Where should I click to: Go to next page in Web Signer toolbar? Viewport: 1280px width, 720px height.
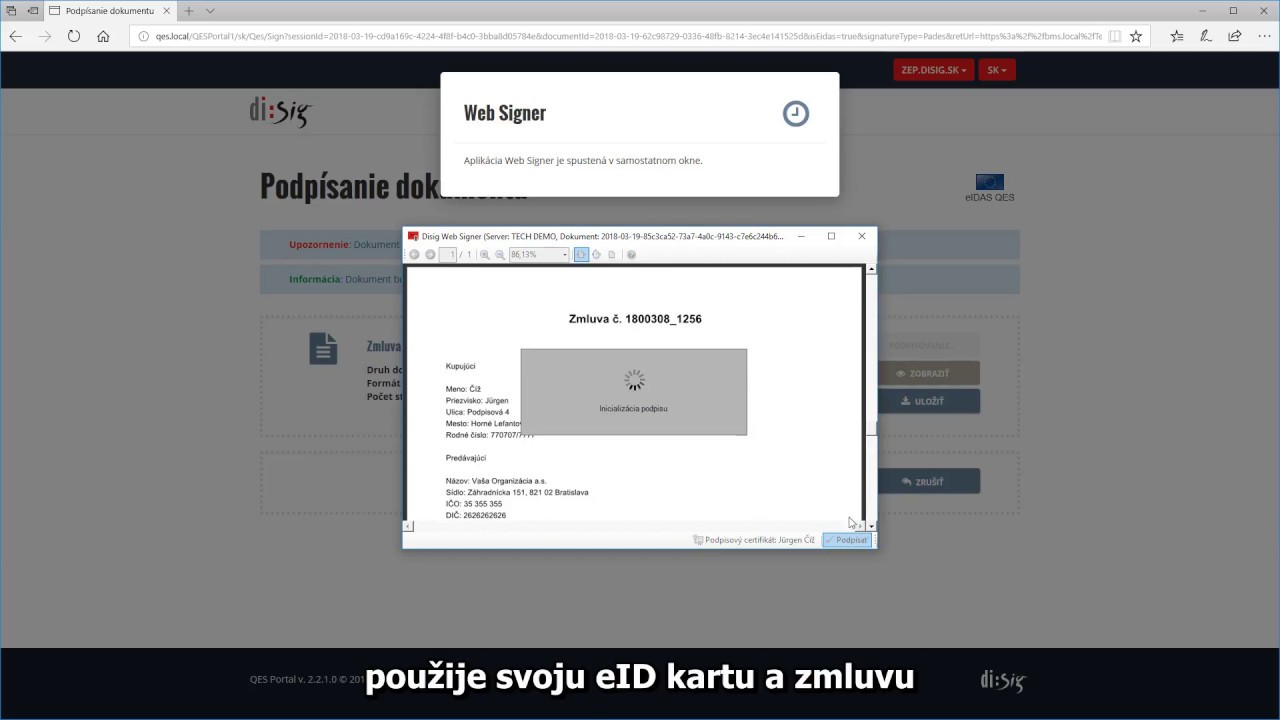point(430,255)
